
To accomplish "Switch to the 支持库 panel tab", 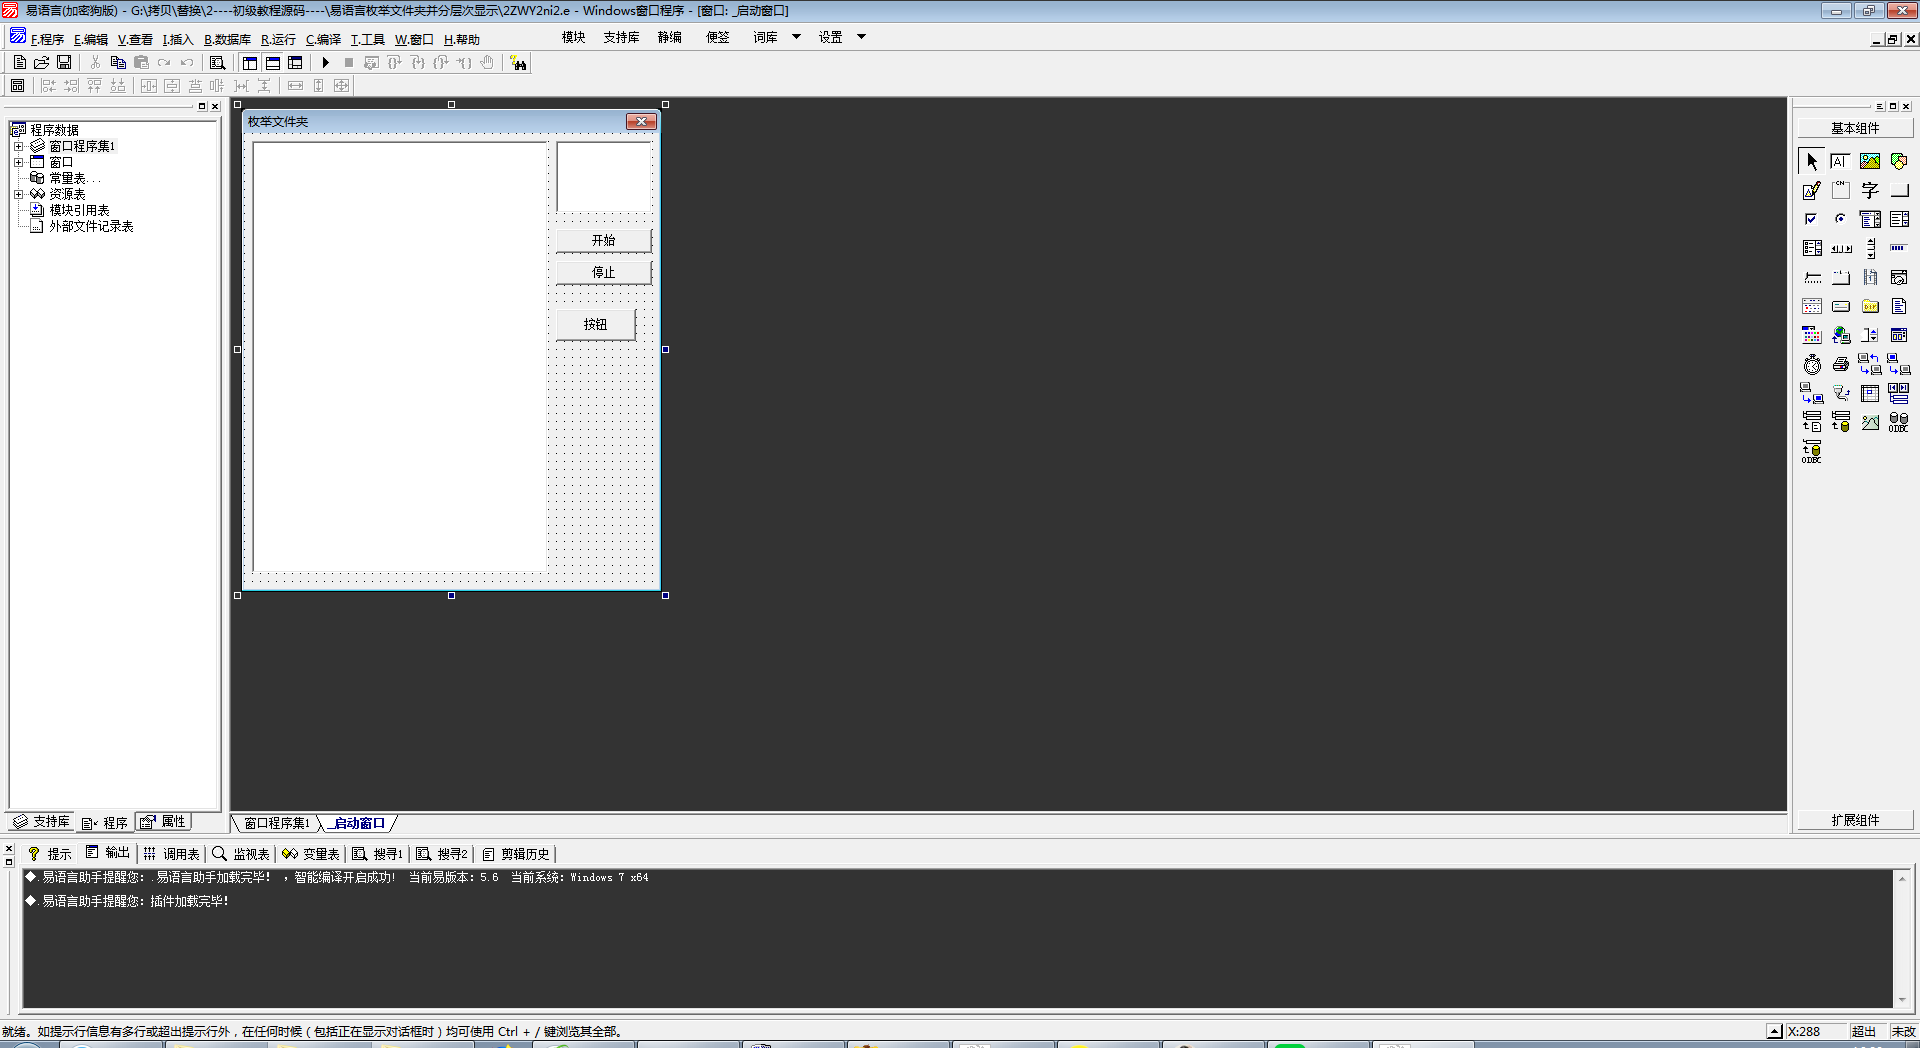I will 41,822.
